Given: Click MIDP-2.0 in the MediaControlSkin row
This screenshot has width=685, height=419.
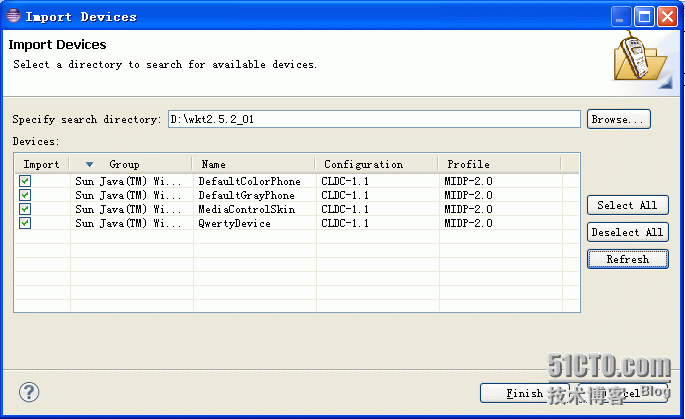Looking at the screenshot, I should click(x=468, y=209).
